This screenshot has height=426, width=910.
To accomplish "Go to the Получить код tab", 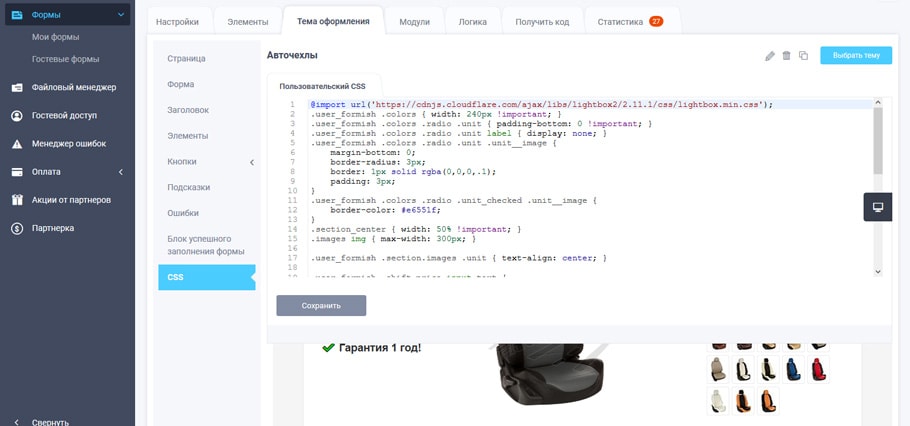I will [542, 22].
